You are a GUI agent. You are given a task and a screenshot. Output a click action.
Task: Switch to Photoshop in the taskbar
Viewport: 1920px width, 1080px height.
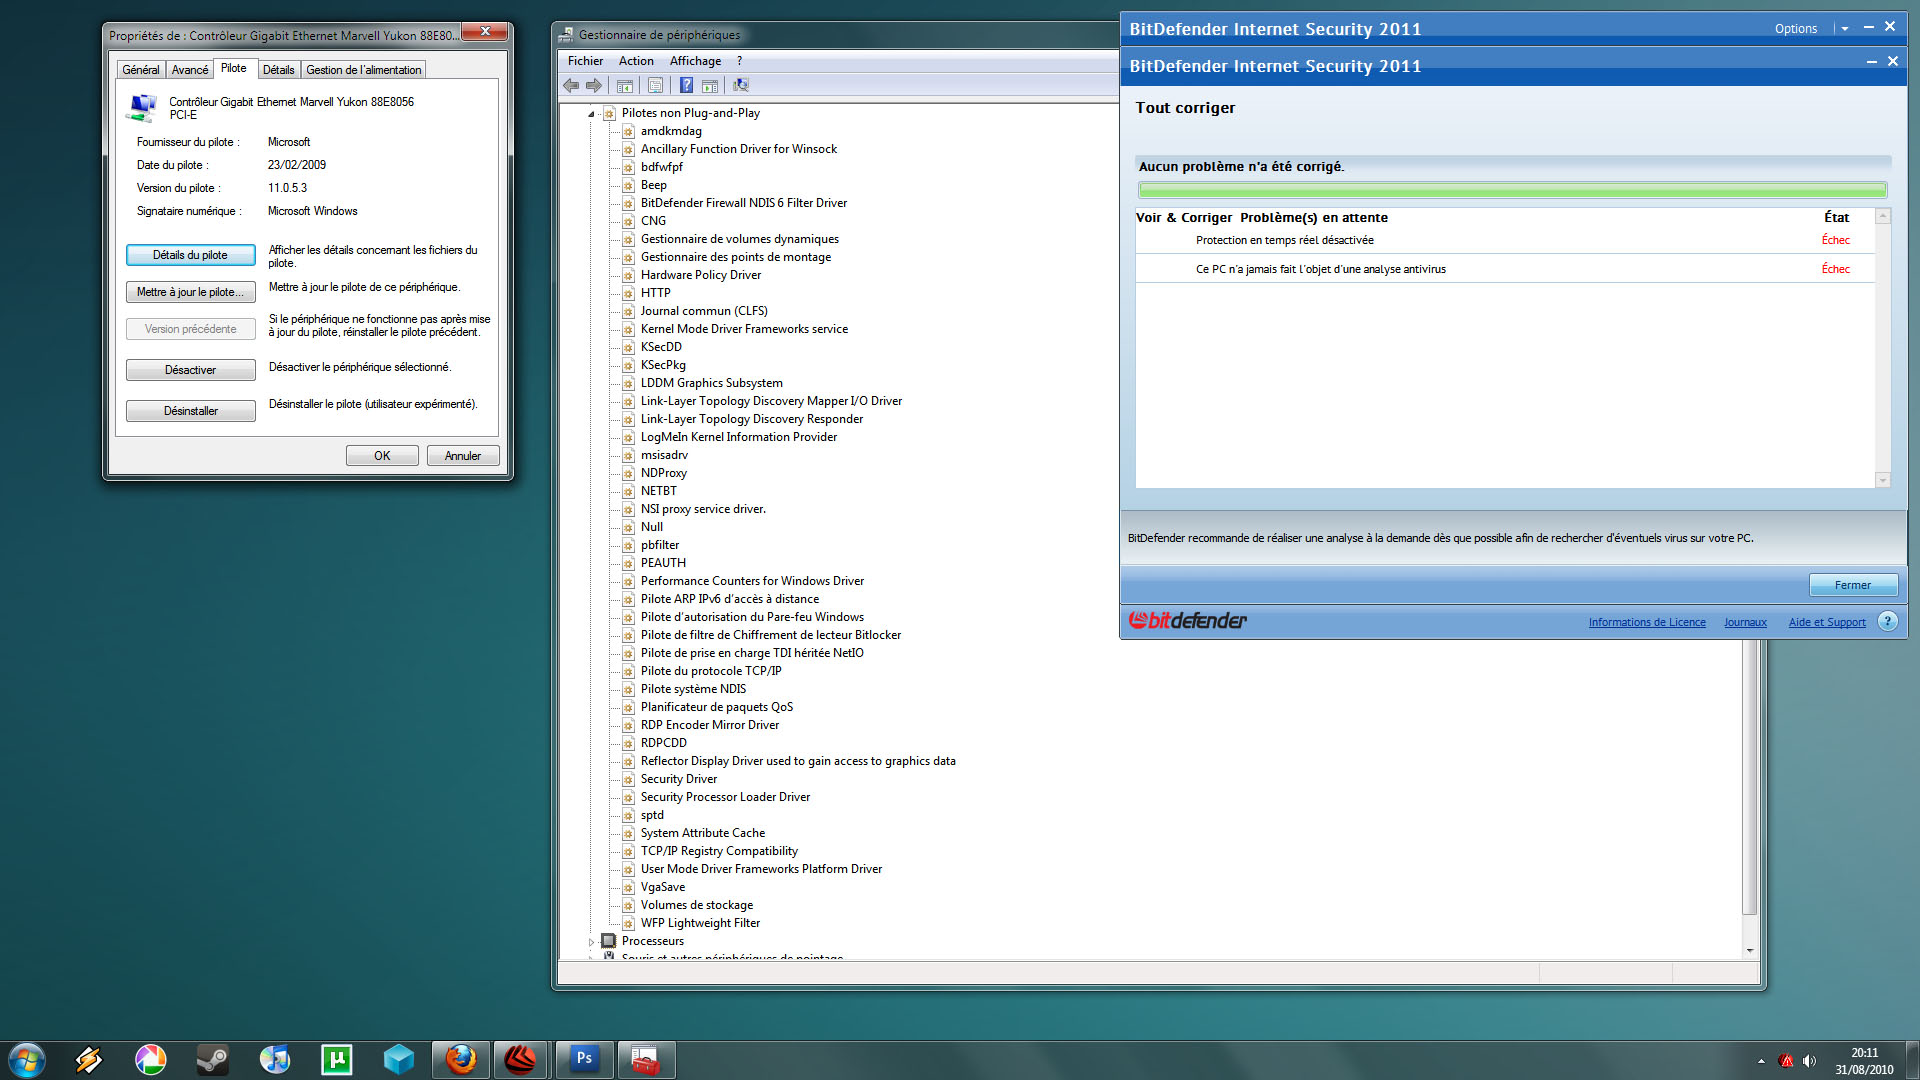(x=584, y=1060)
